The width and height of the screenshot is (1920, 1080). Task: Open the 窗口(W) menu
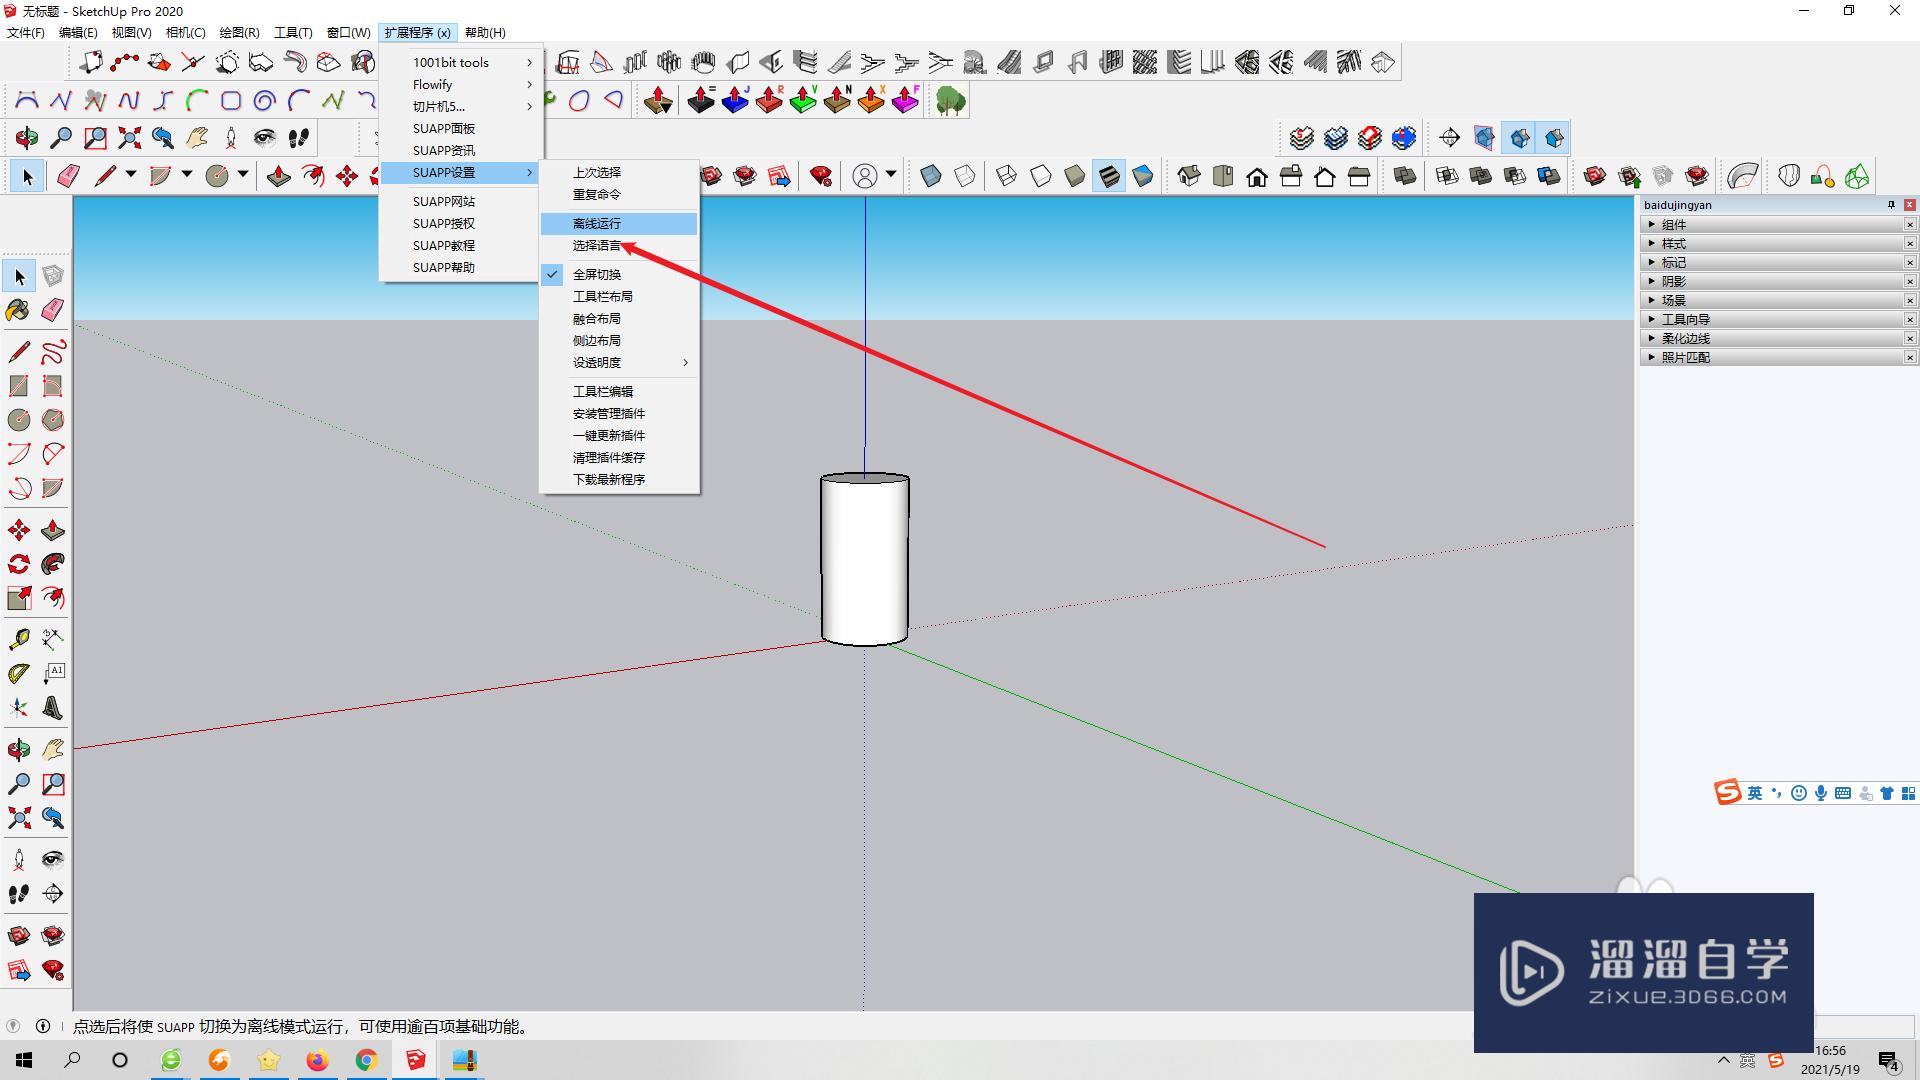click(348, 32)
